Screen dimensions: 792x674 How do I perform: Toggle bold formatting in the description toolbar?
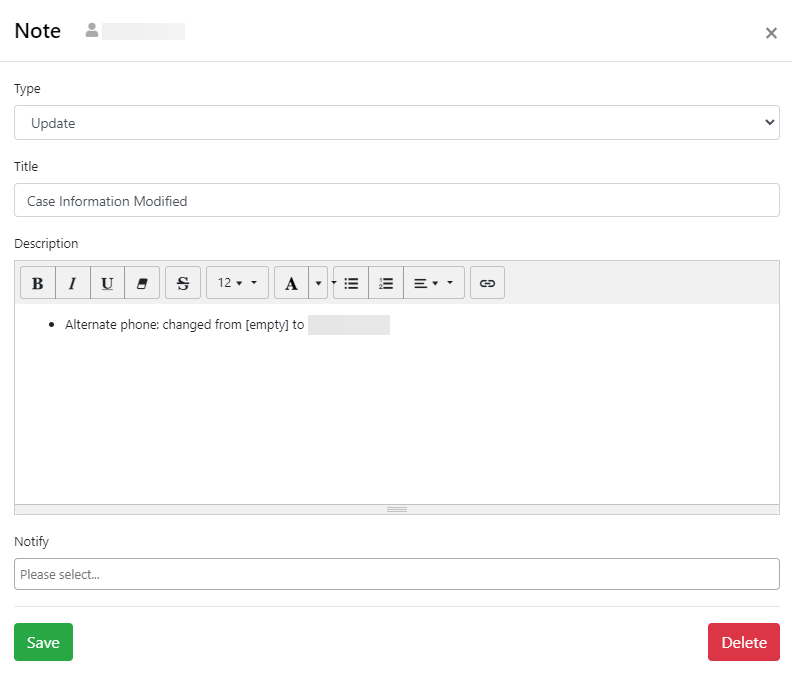38,283
